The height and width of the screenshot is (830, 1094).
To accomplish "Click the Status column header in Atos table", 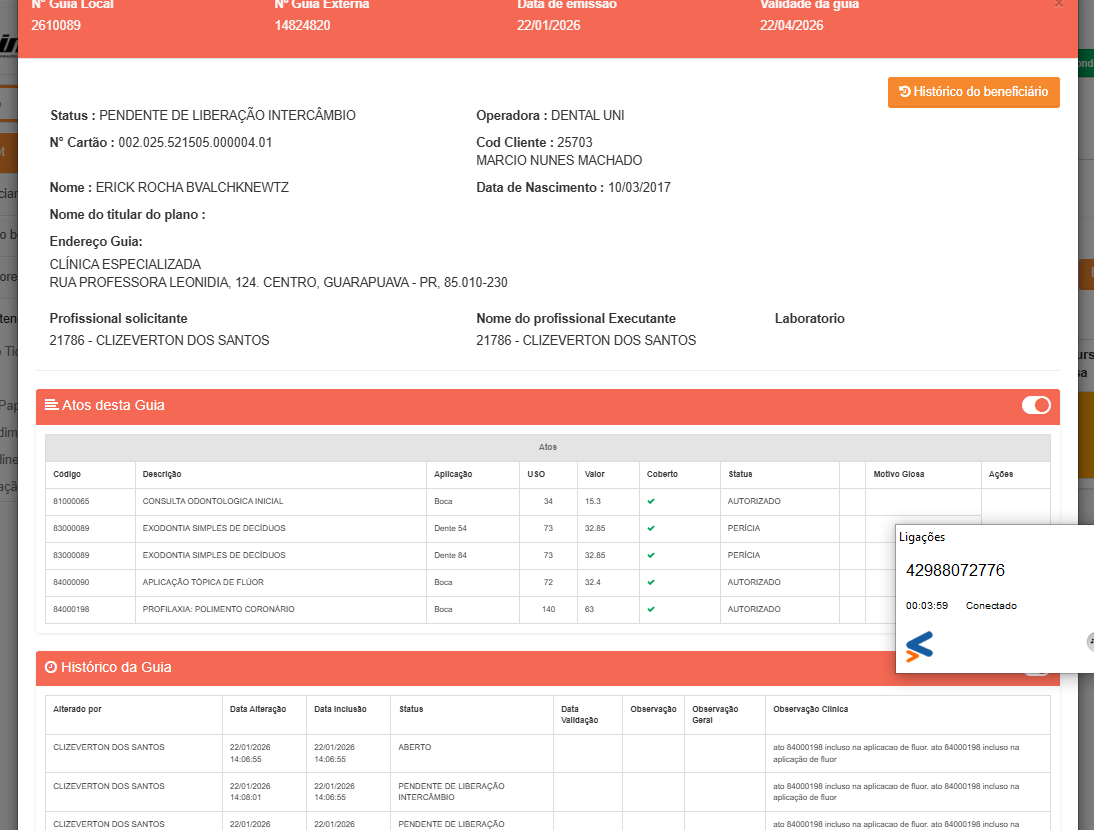I will coord(740,474).
